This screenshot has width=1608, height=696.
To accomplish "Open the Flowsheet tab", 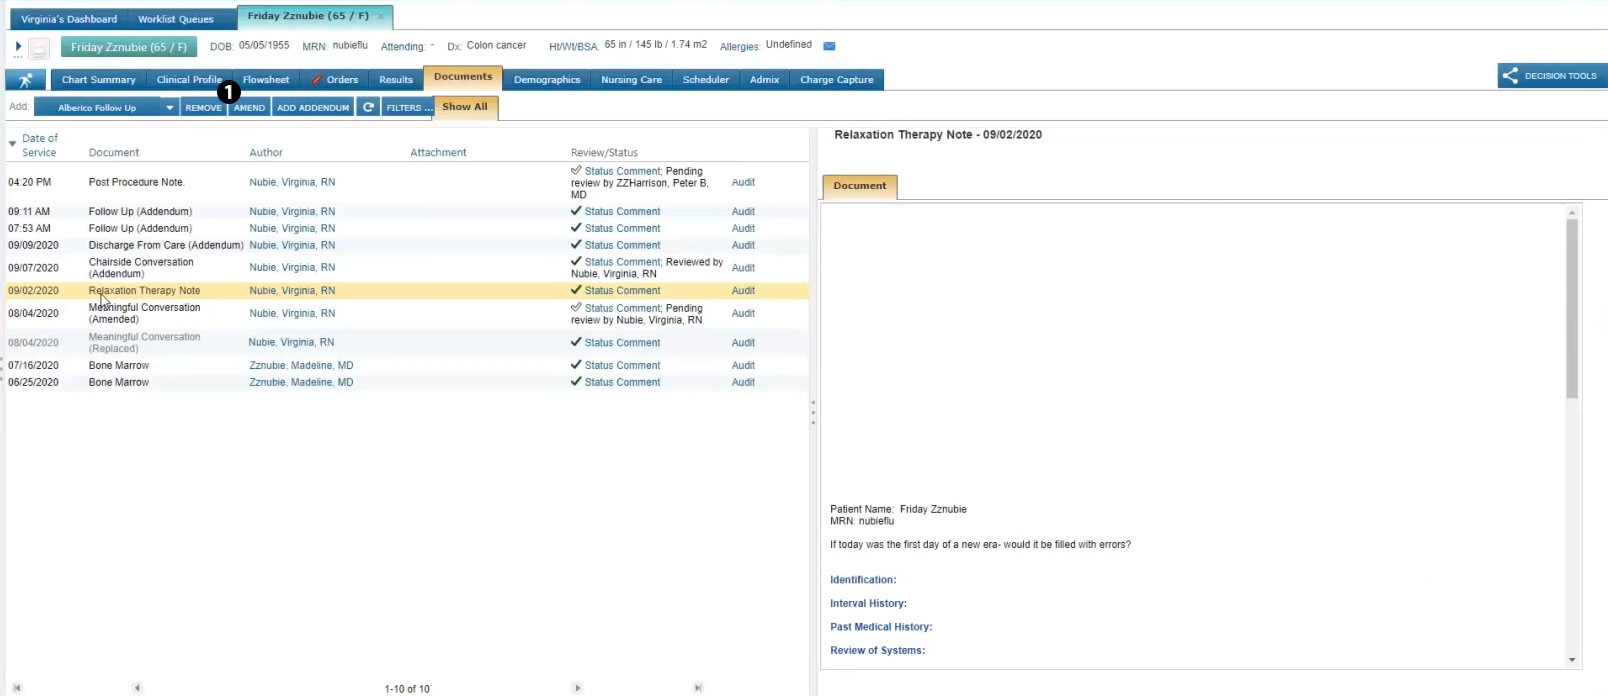I will [x=265, y=80].
